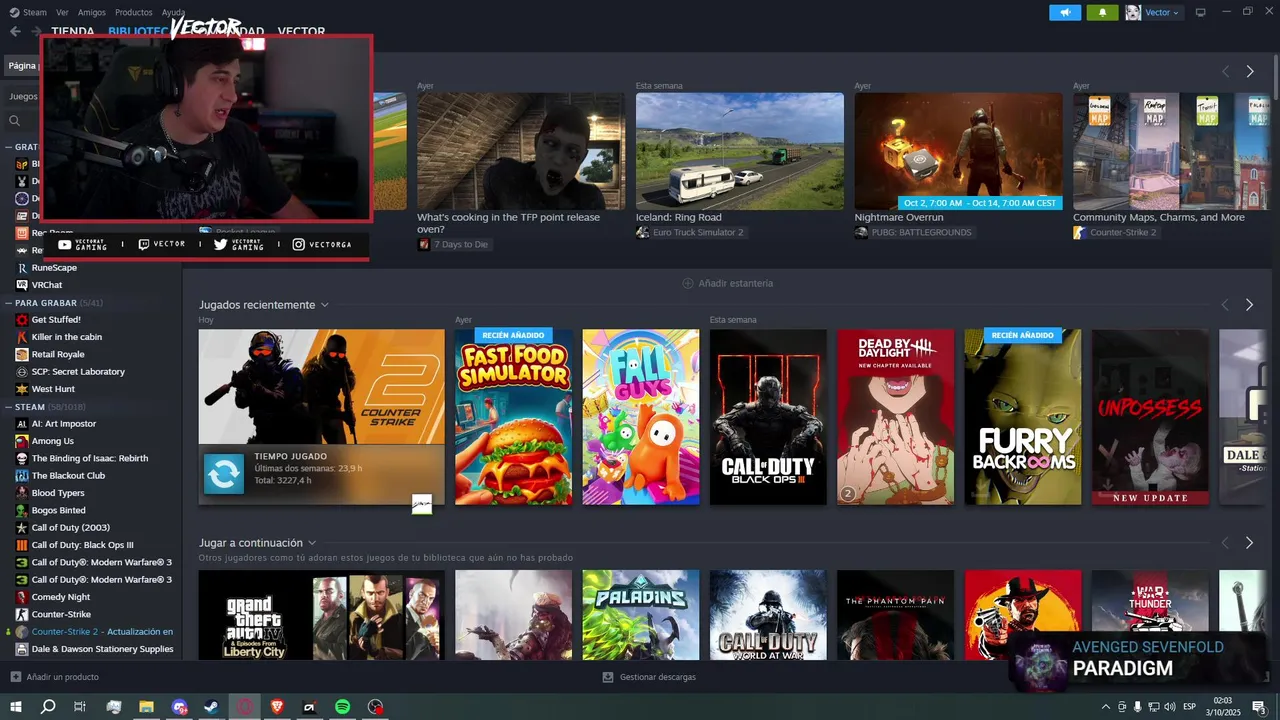Expand the Jugados recientemente dropdown
The image size is (1280, 720).
[x=325, y=305]
